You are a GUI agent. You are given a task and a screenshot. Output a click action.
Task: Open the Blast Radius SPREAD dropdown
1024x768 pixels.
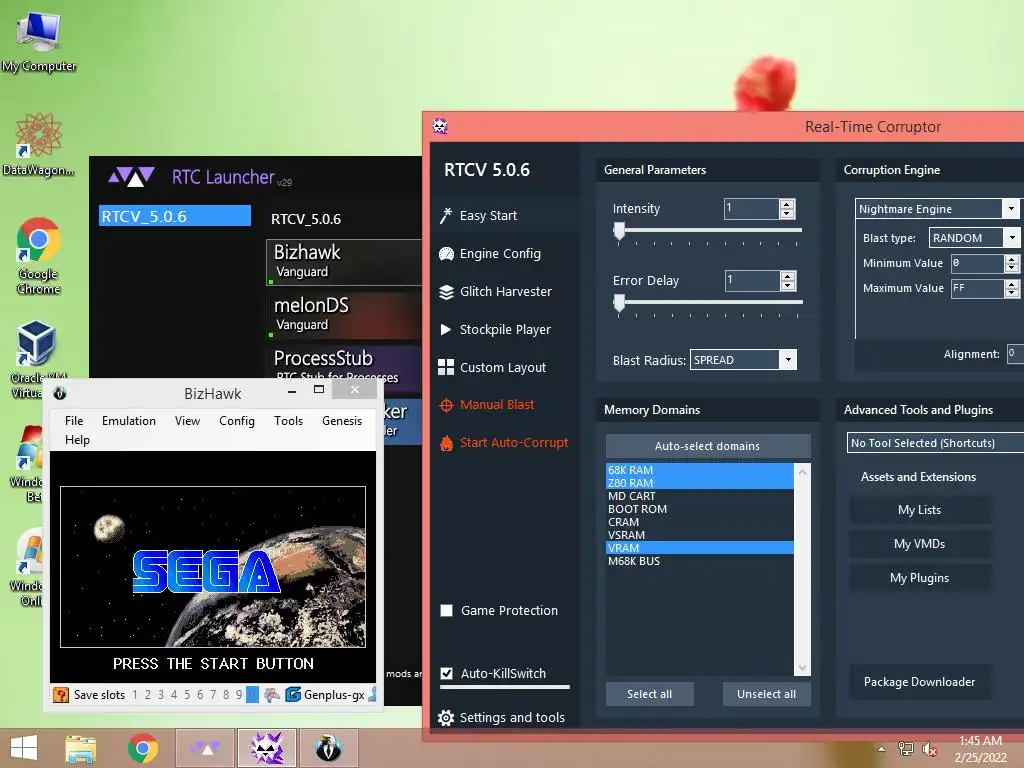[788, 360]
